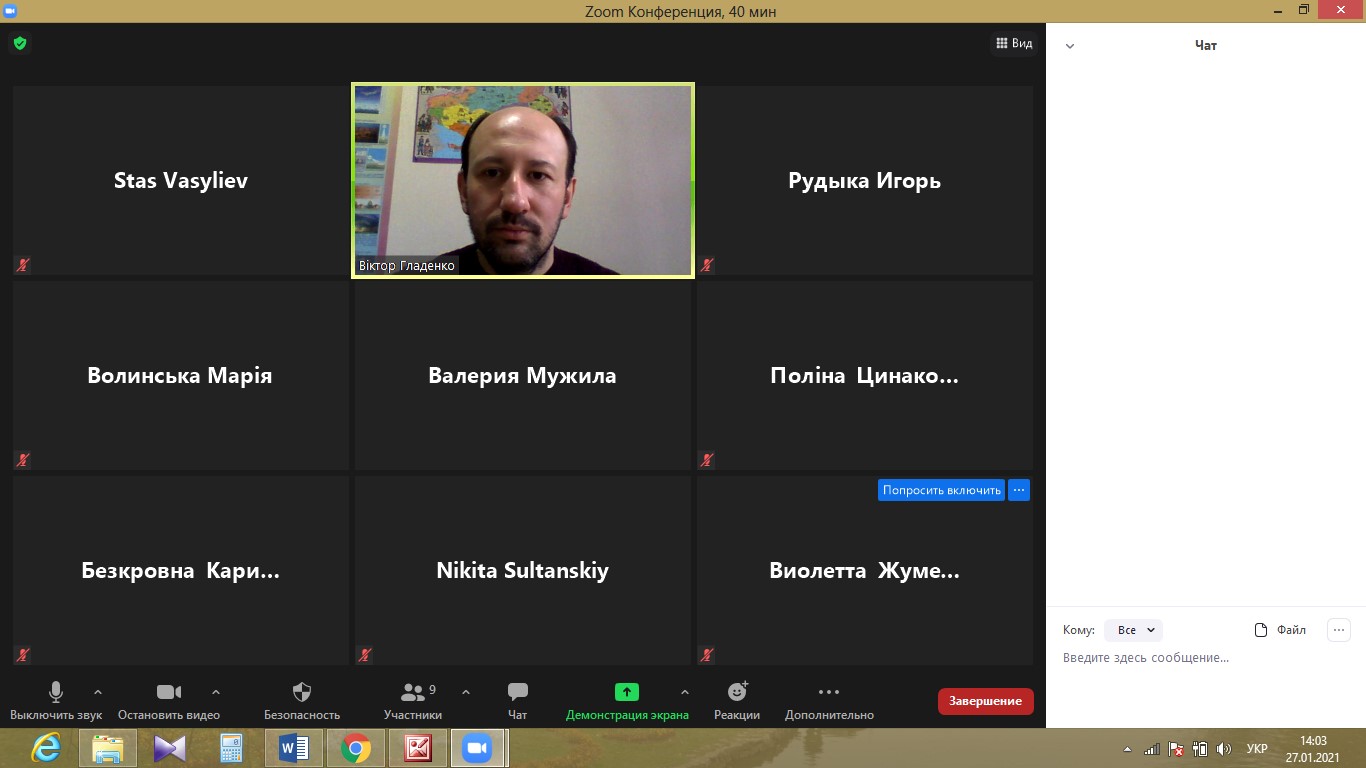Expand the audio options arrow beside microphone

98,692
